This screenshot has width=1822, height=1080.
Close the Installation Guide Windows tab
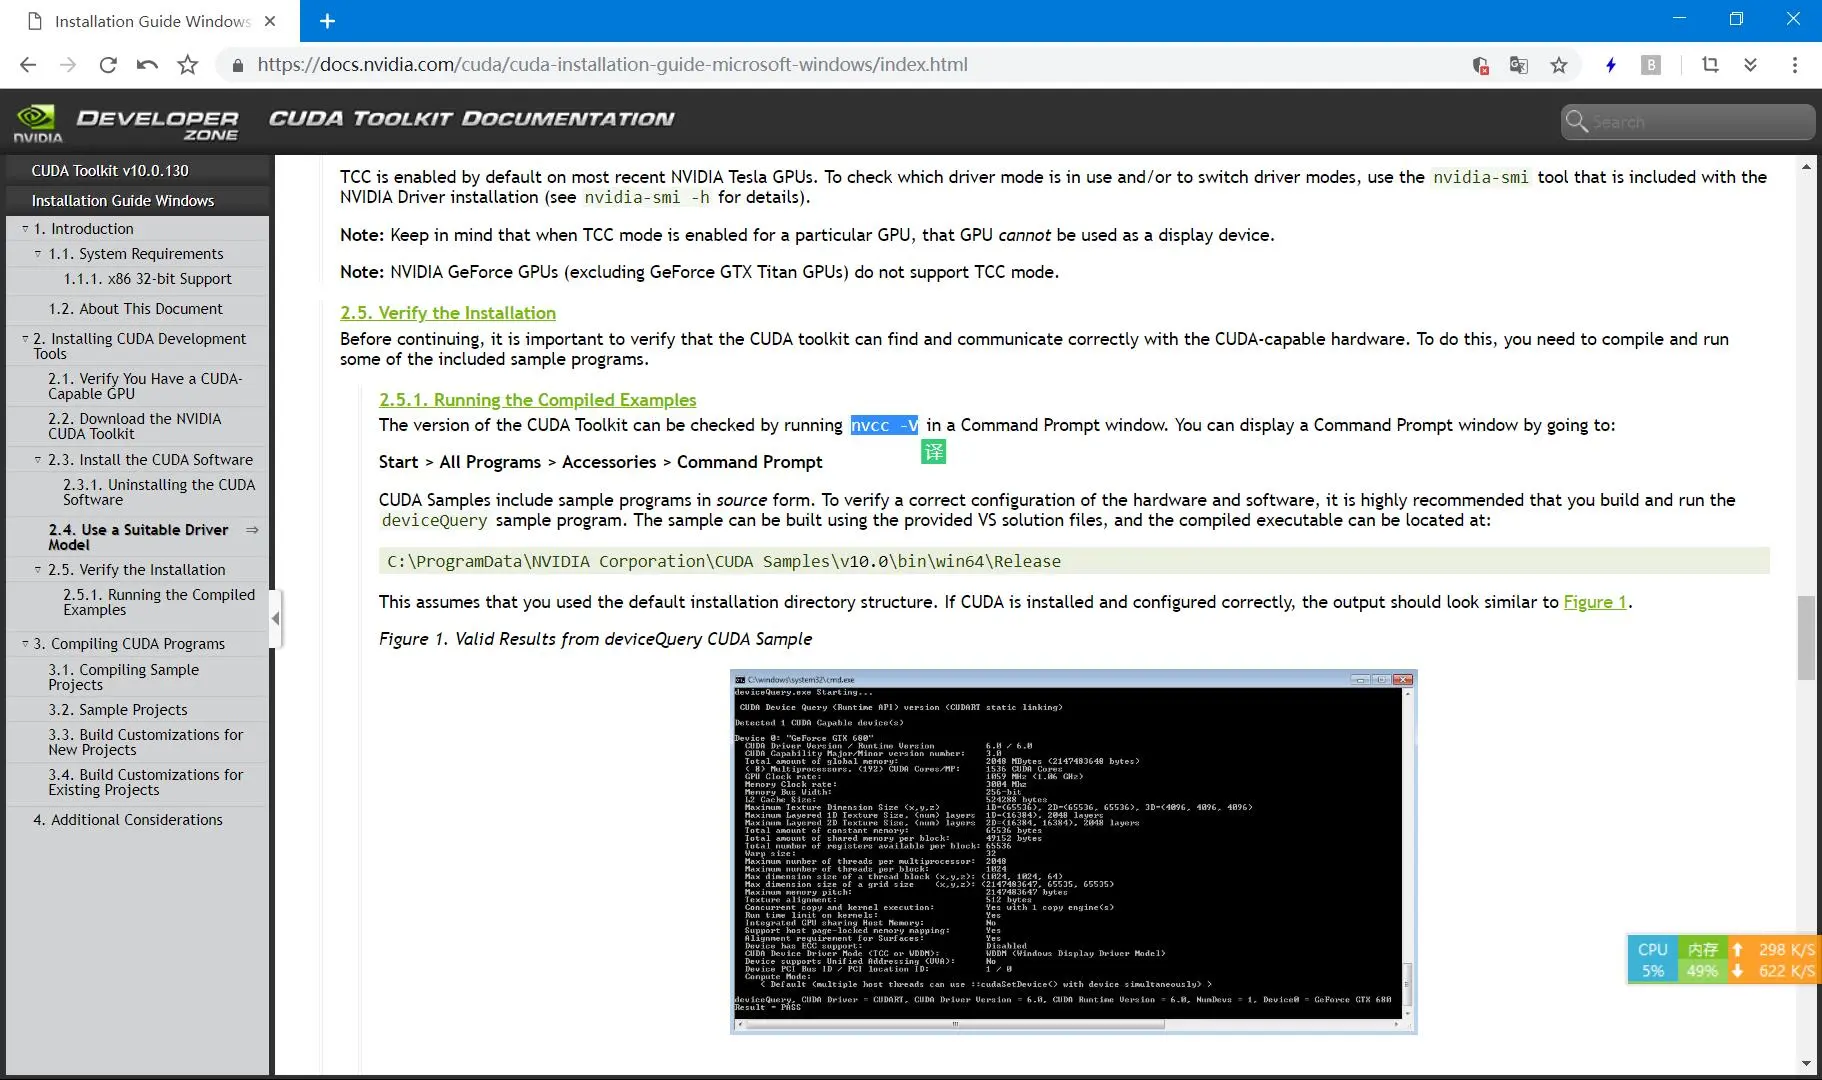pos(270,21)
